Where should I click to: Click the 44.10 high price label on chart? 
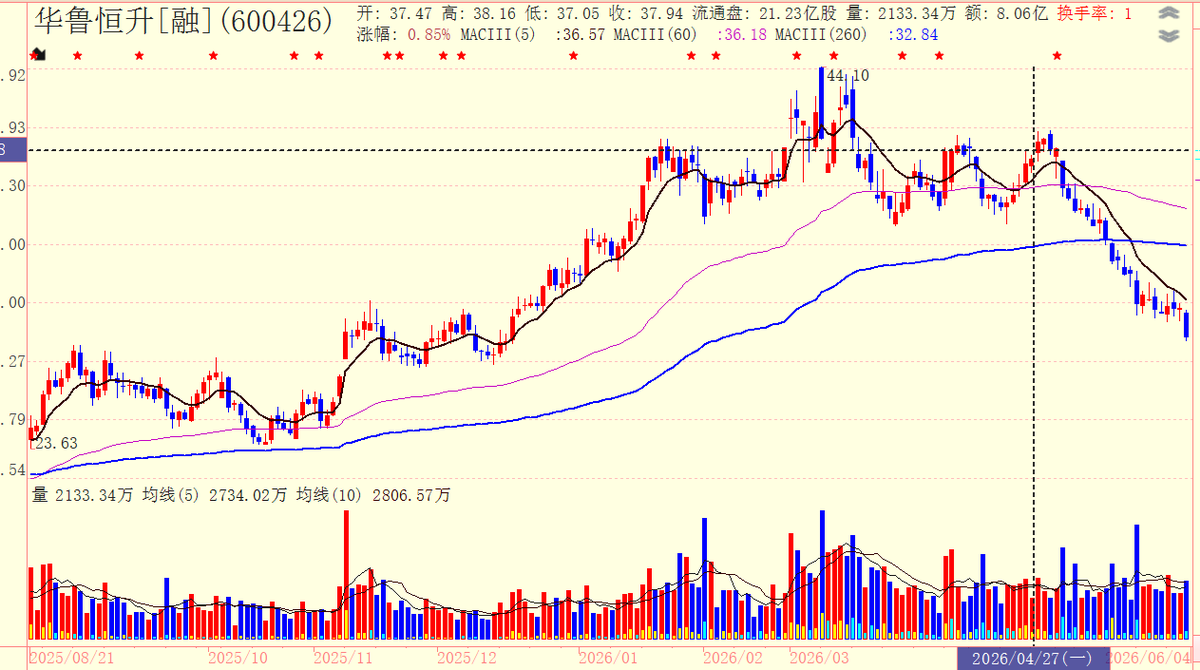848,76
